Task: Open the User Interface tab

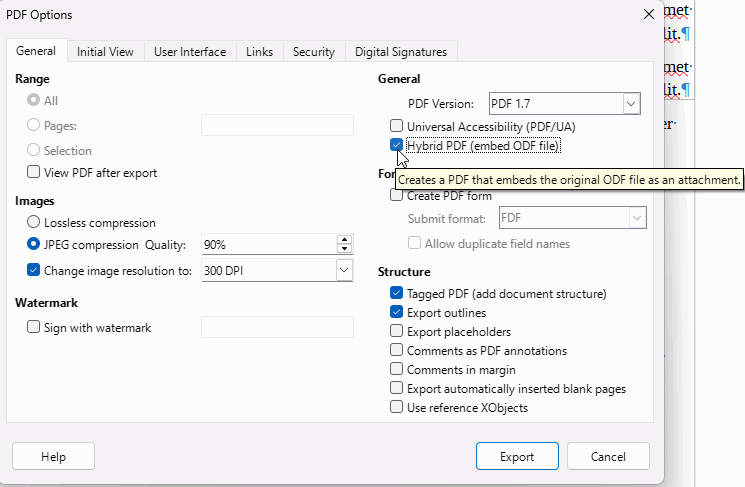Action: (190, 52)
